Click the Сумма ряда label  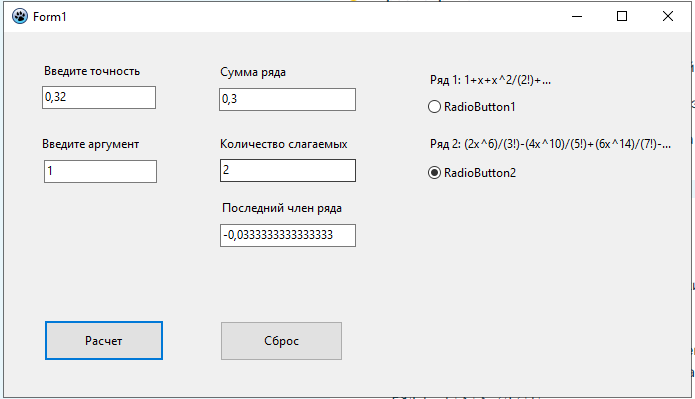coord(253,72)
